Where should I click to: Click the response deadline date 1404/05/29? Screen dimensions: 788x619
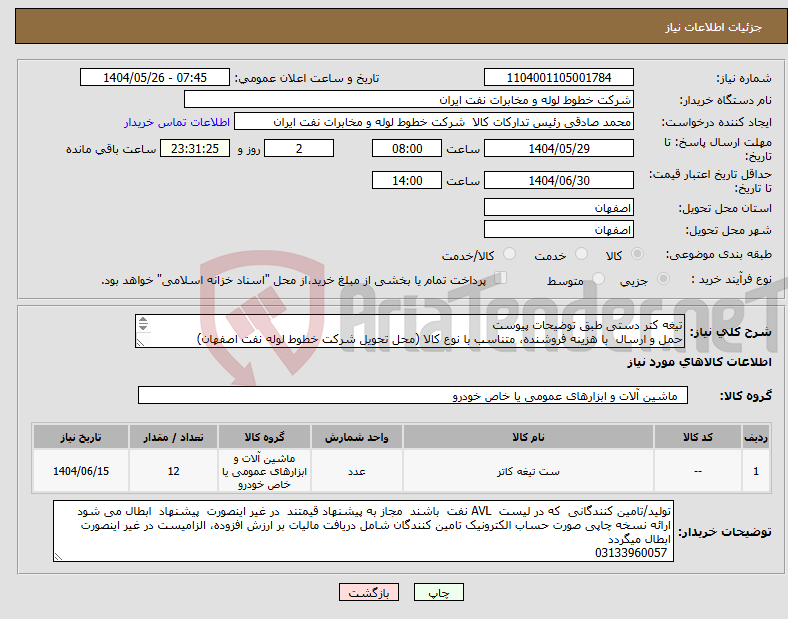tap(559, 148)
